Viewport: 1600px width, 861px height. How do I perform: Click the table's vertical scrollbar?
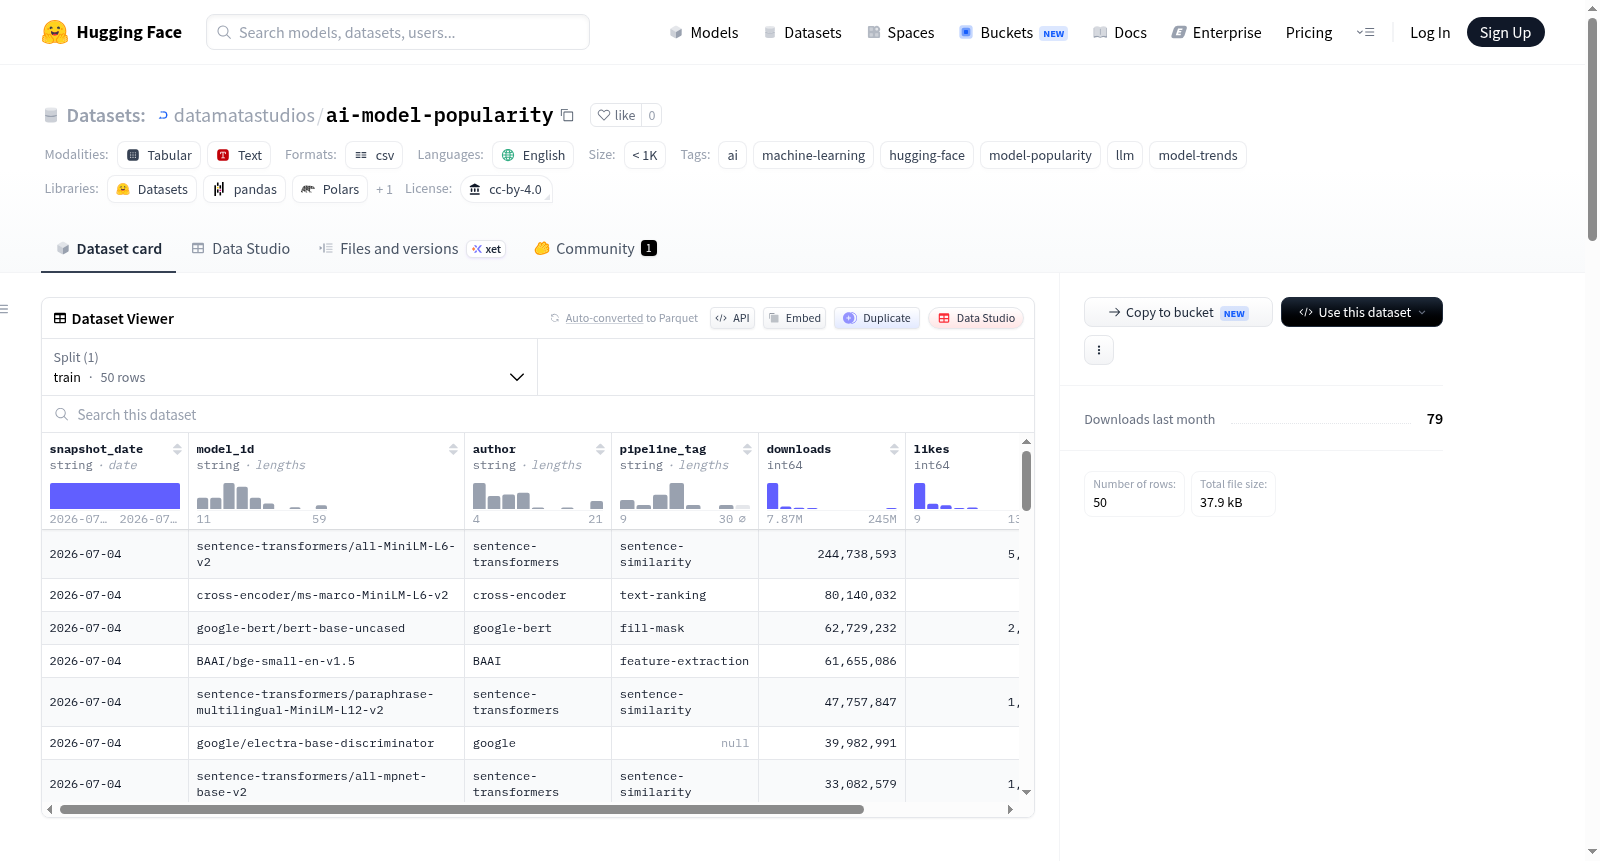point(1026,480)
